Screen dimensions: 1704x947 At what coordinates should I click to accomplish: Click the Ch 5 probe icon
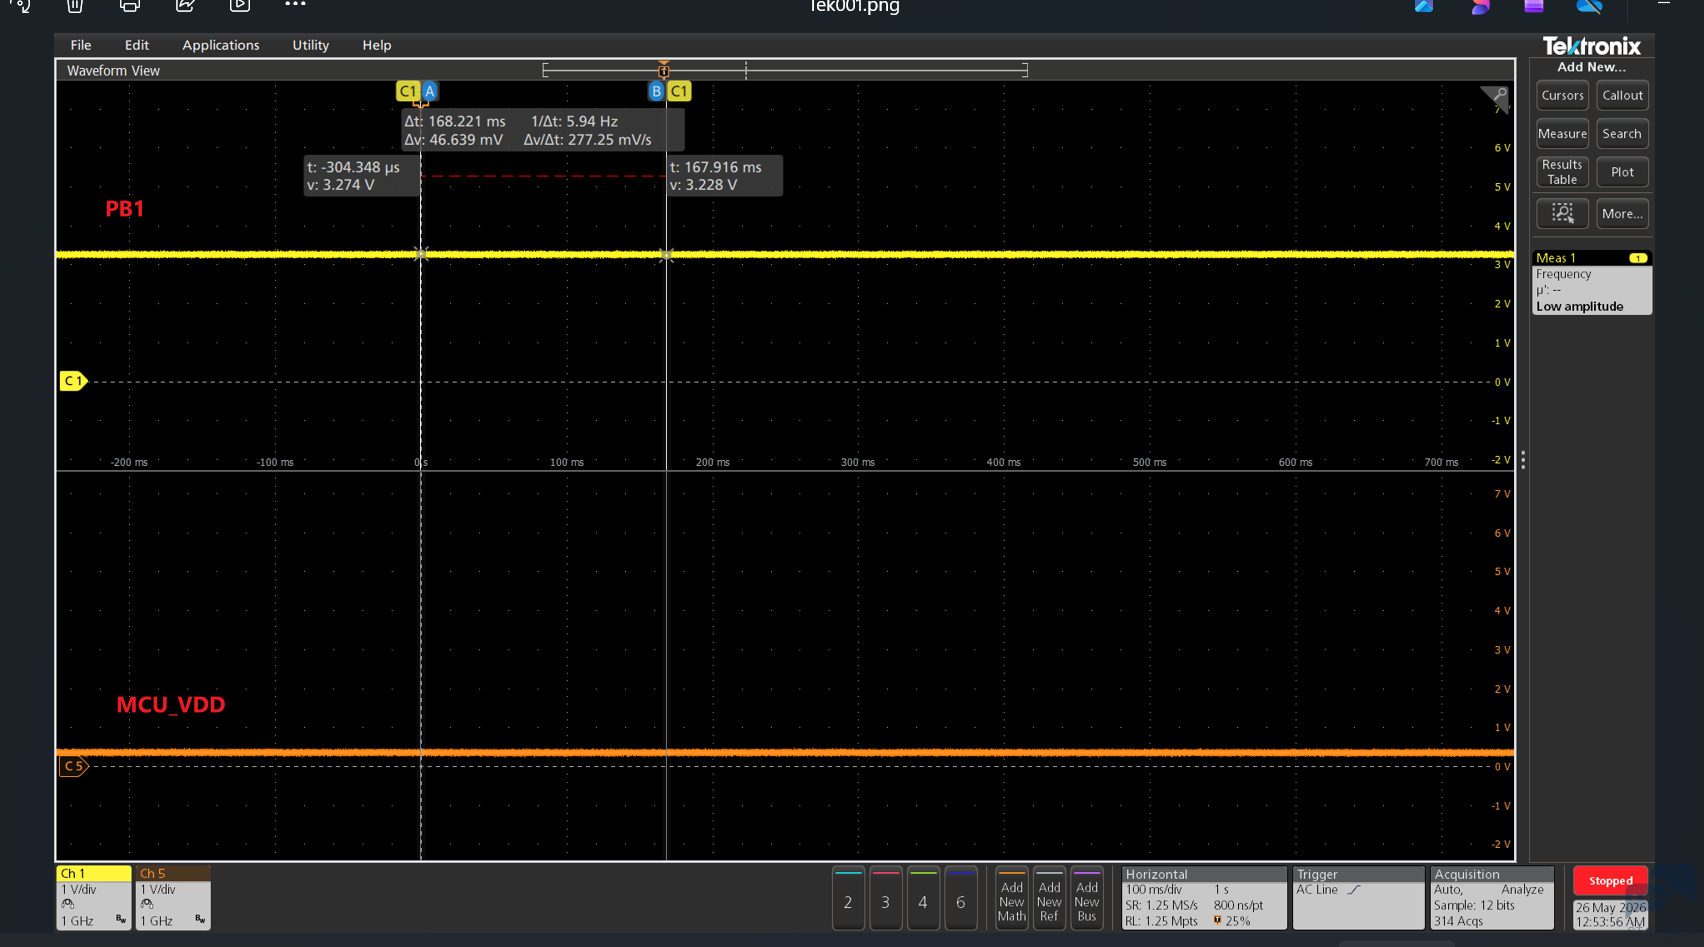click(147, 904)
